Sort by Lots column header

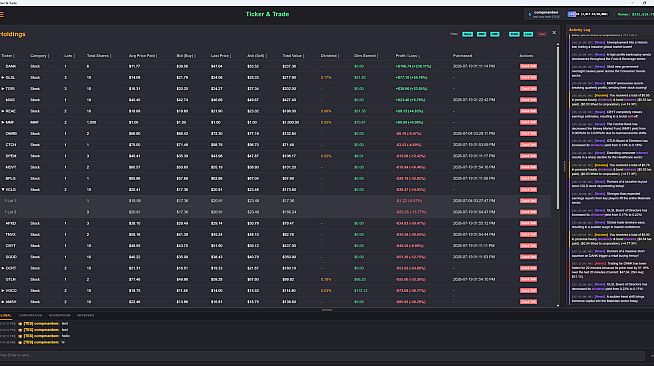click(69, 55)
